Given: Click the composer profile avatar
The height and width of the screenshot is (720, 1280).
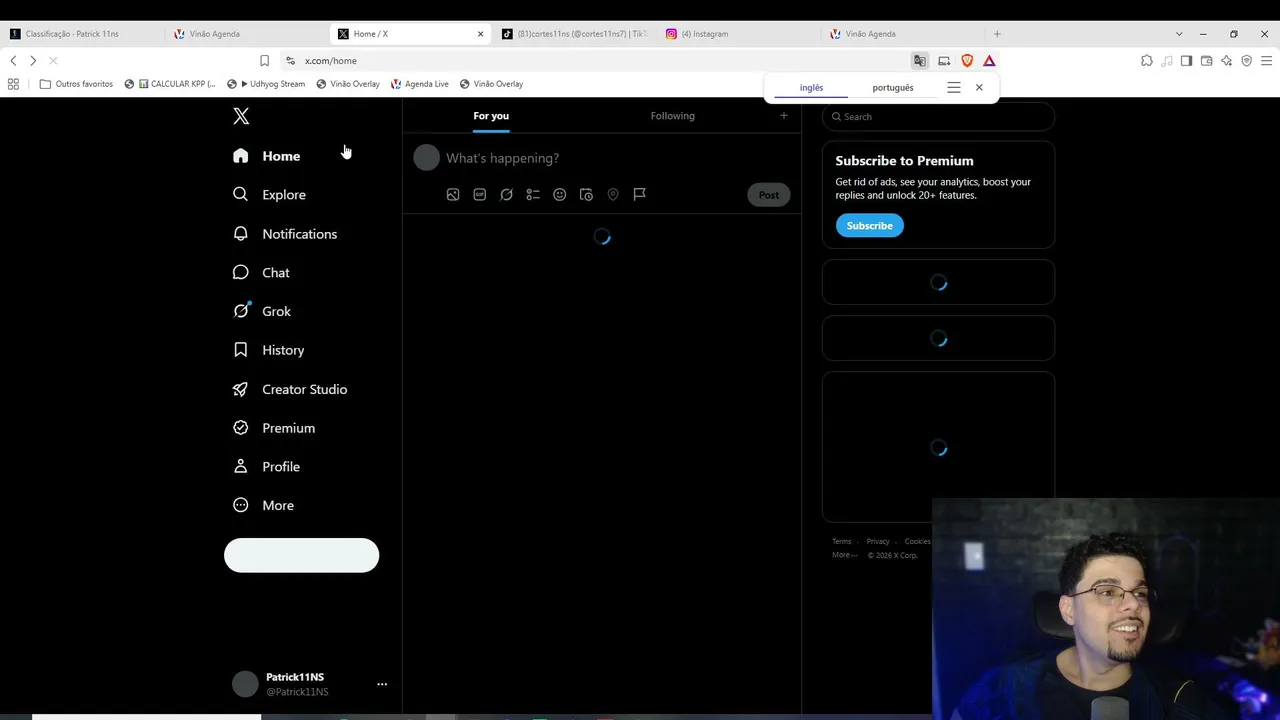Looking at the screenshot, I should [x=426, y=157].
